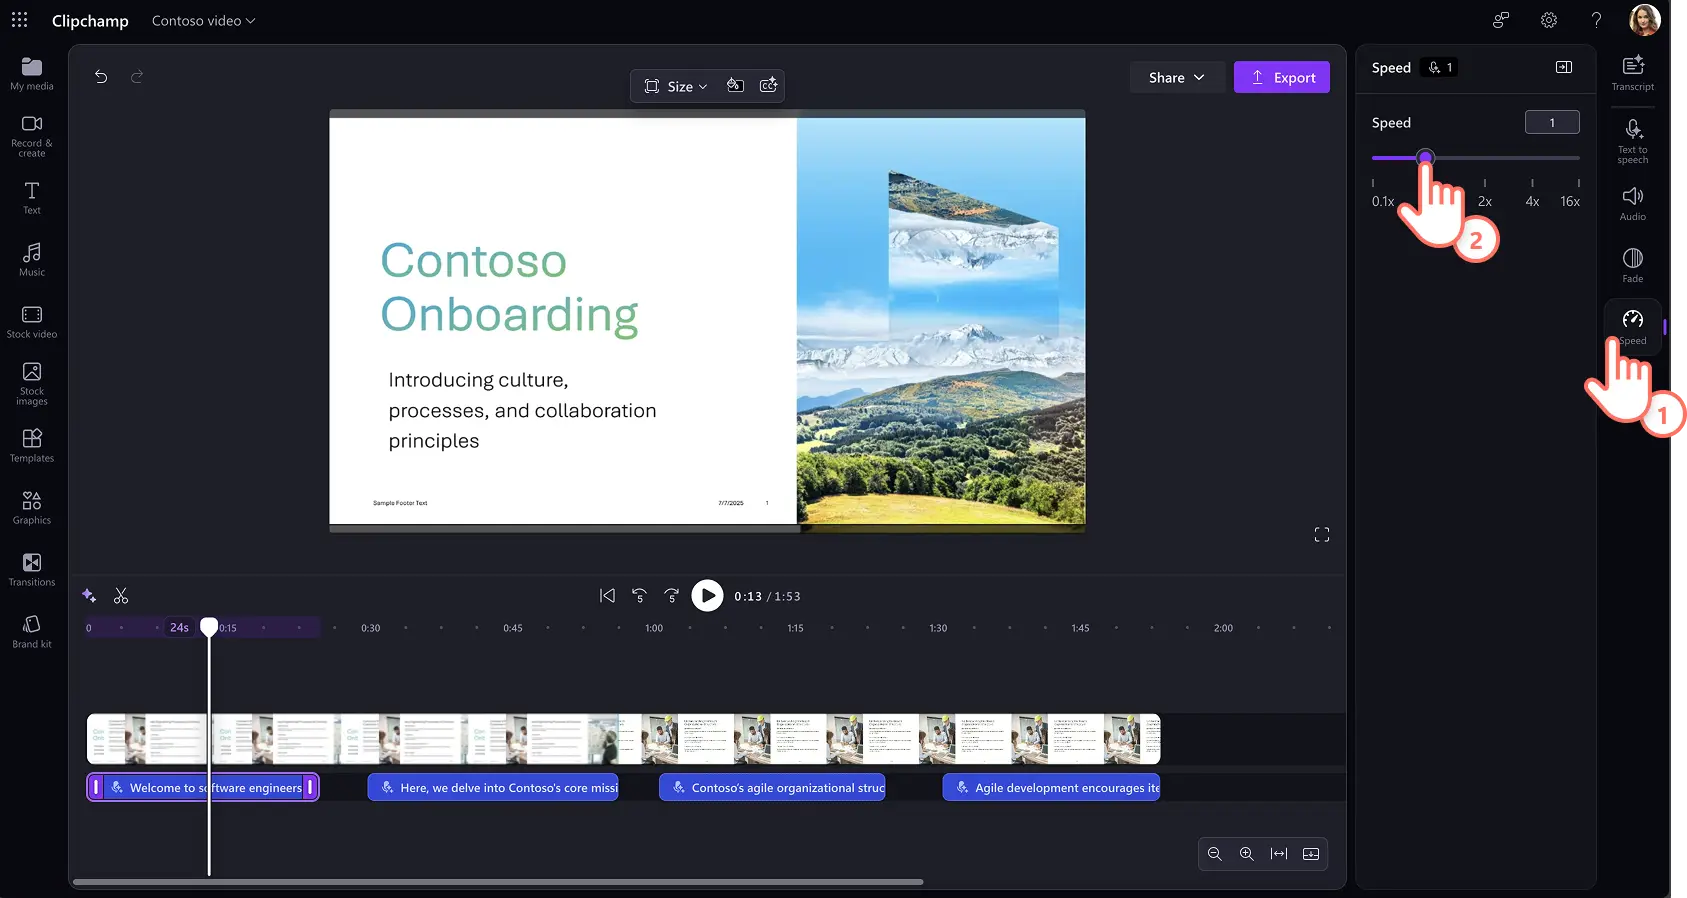Click the speed value input field
The image size is (1687, 898).
coord(1552,122)
